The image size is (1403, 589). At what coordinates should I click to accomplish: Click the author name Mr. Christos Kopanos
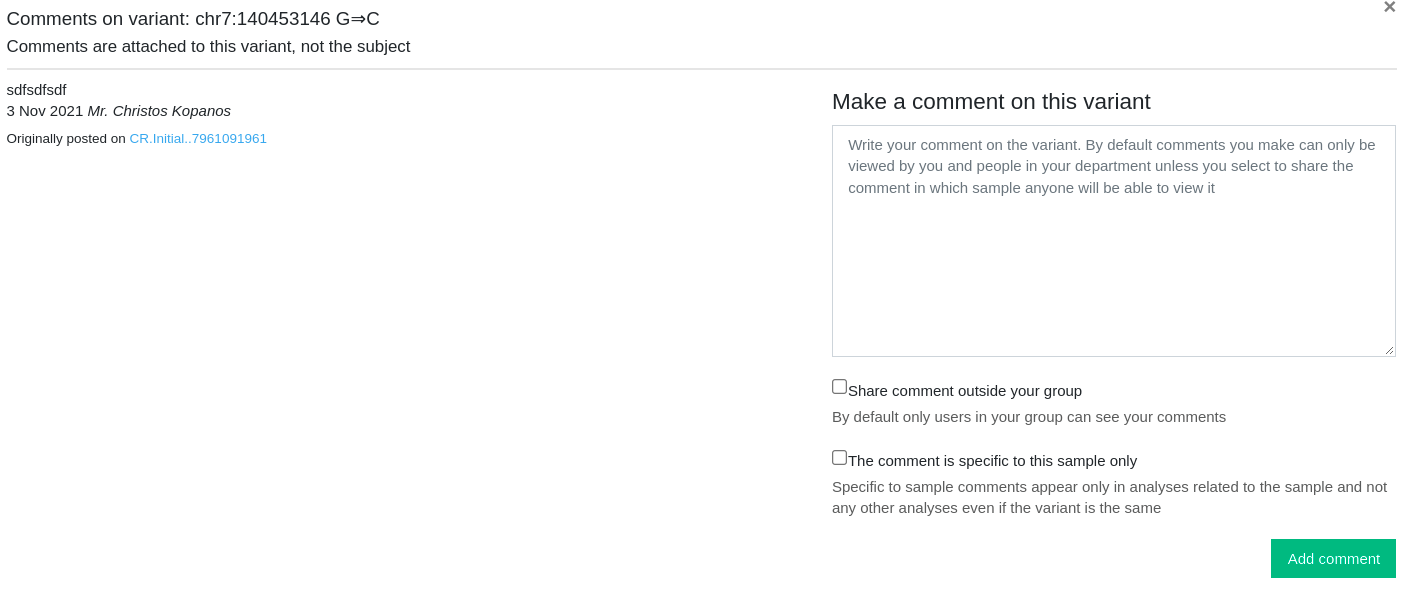point(159,111)
